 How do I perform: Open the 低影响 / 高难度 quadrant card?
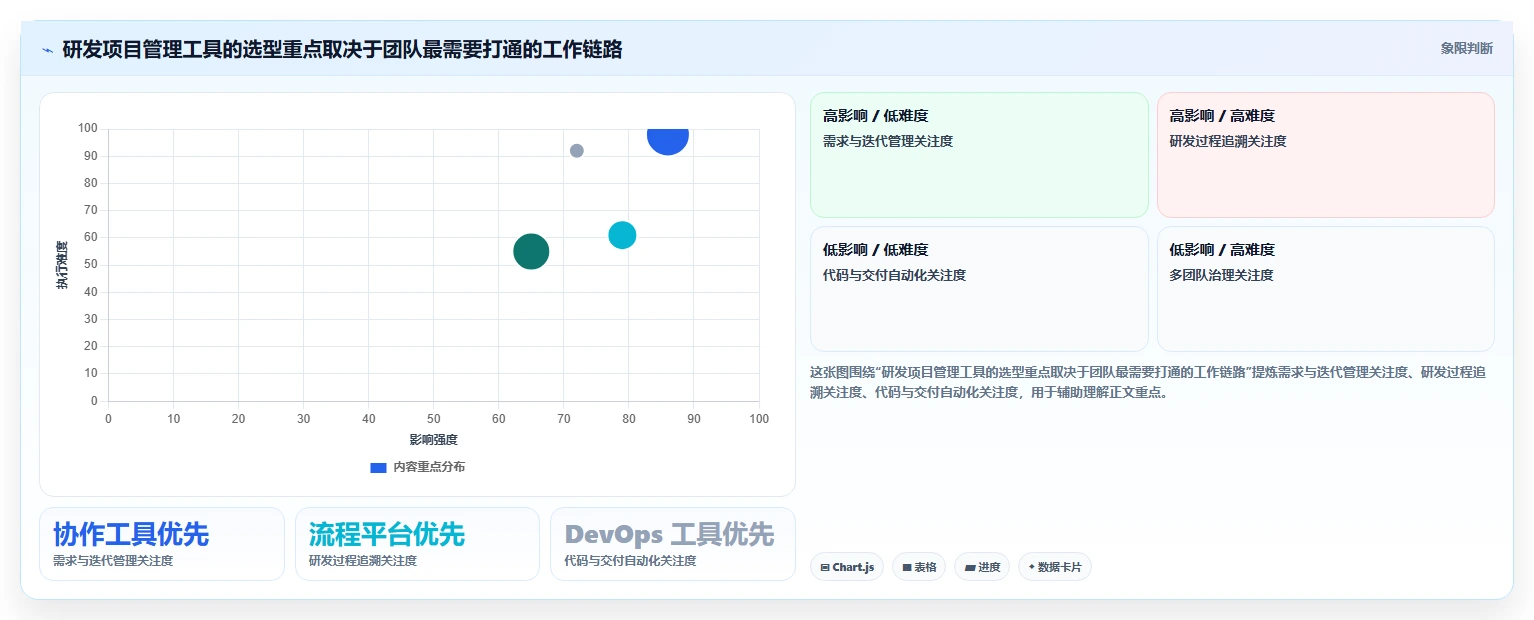point(1325,289)
